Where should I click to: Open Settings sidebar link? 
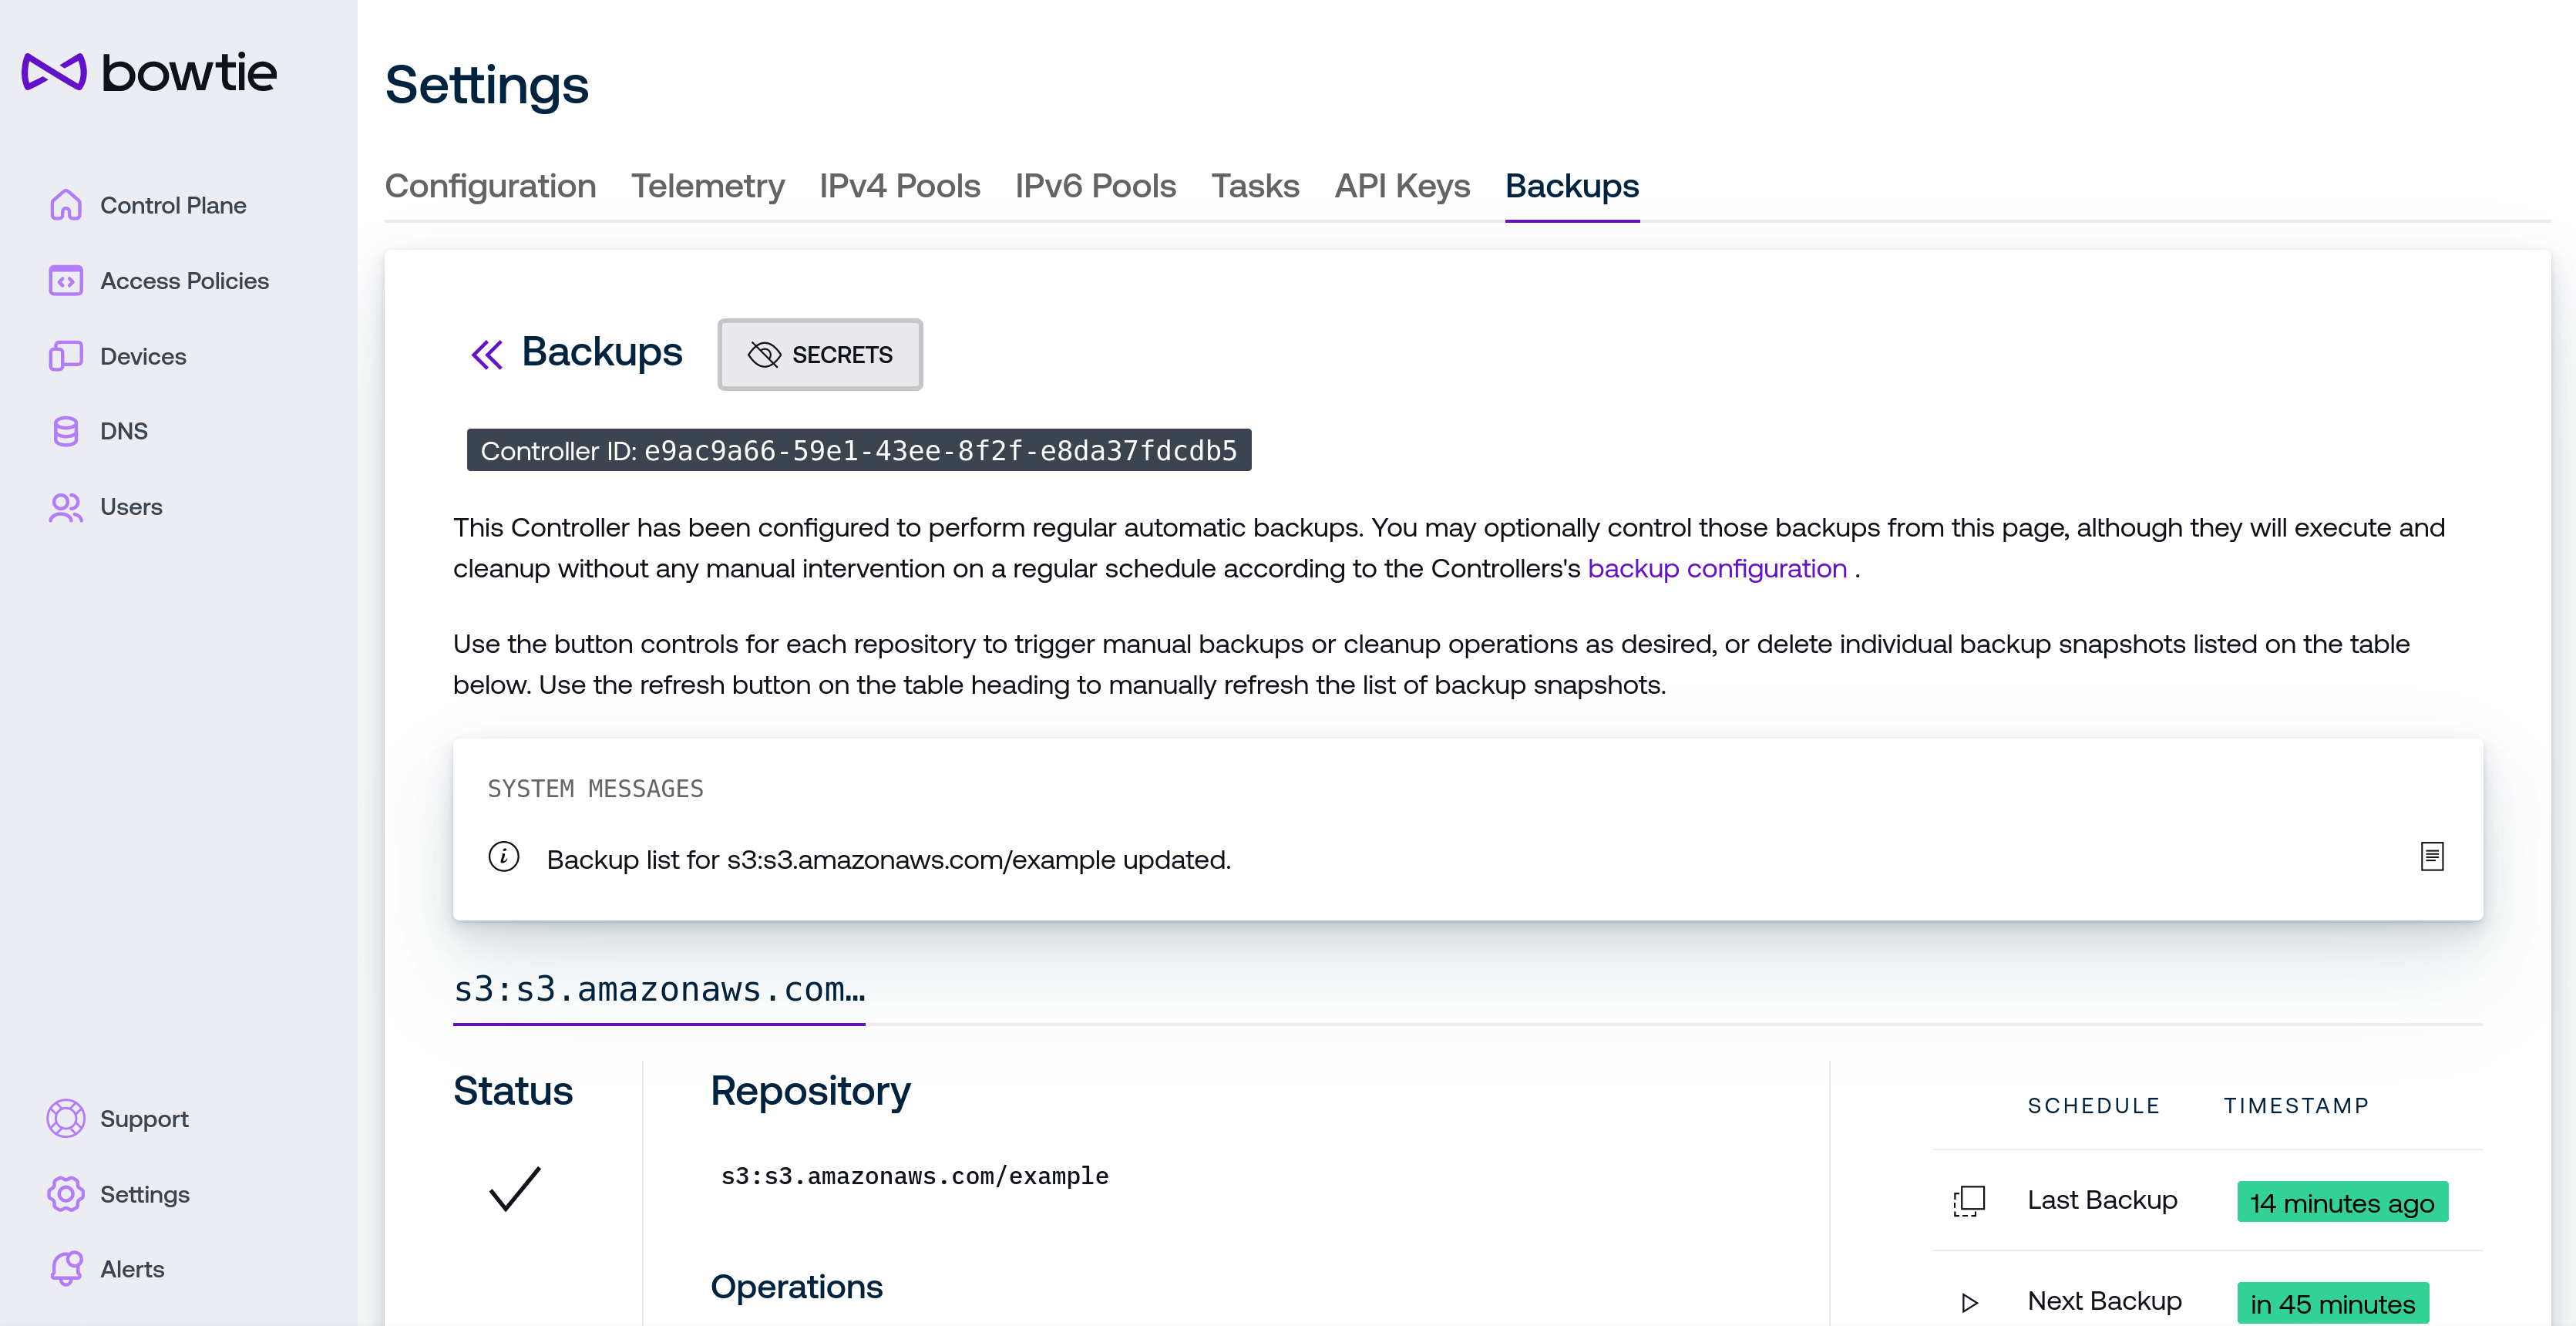pos(145,1194)
